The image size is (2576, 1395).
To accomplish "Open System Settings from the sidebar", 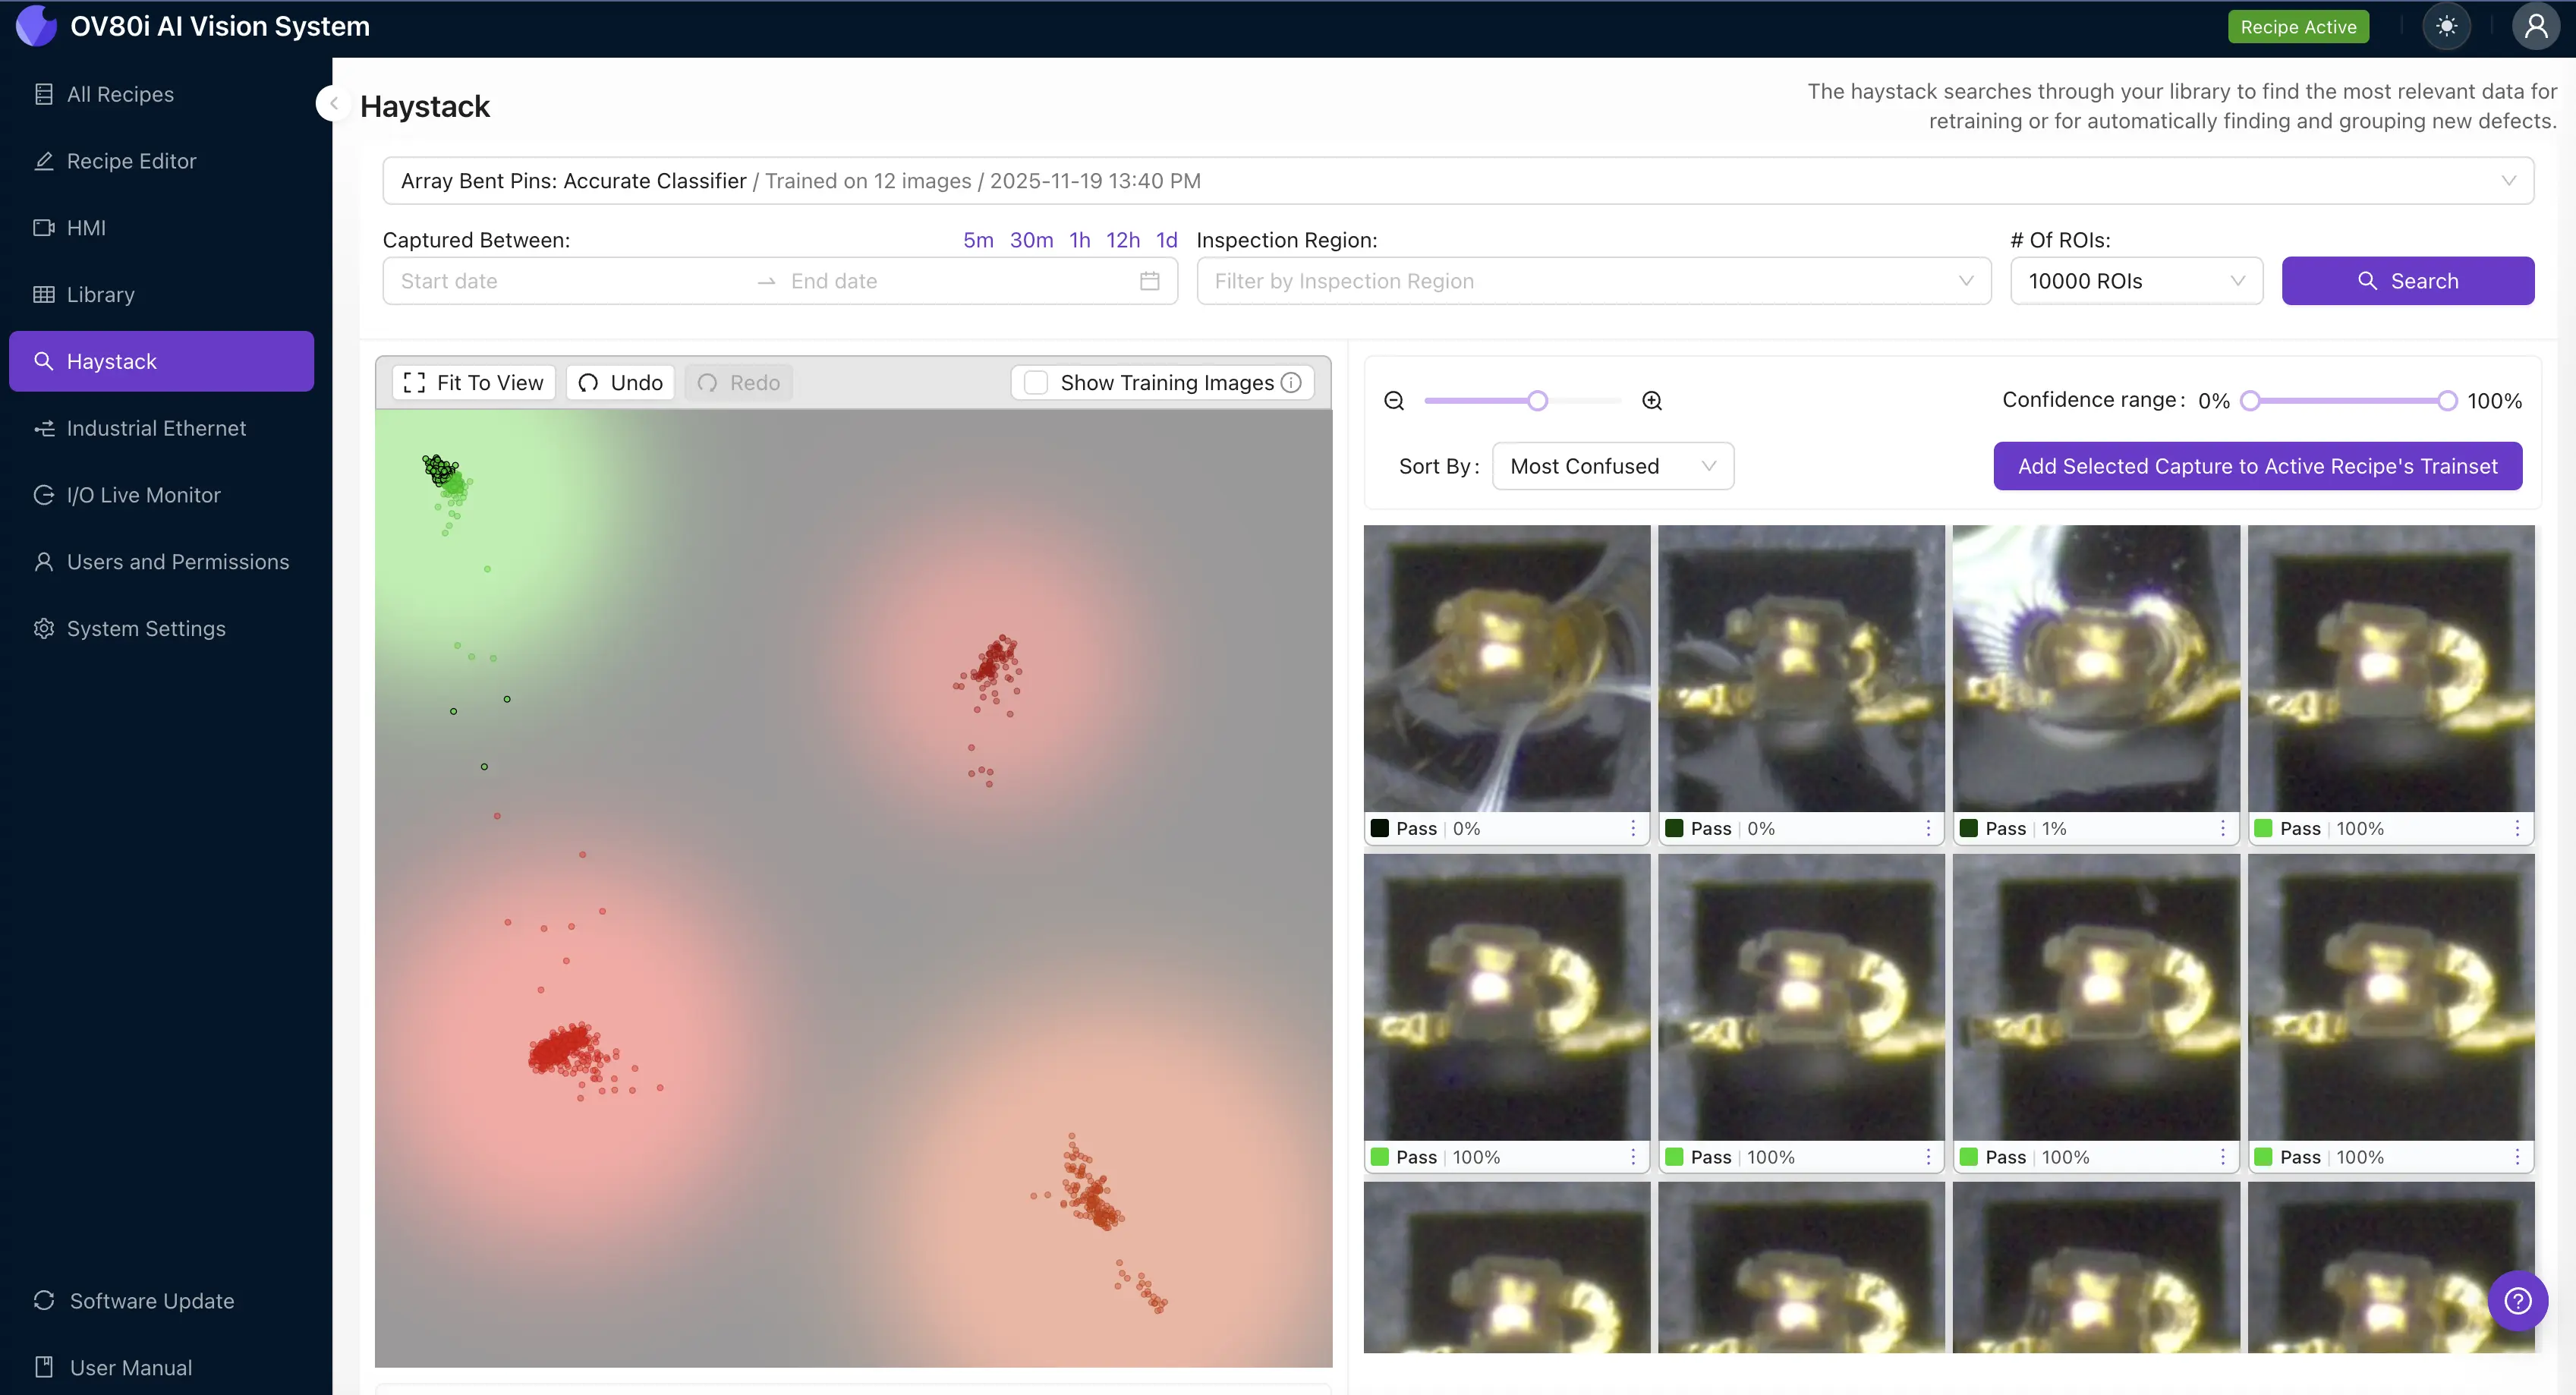I will (146, 628).
